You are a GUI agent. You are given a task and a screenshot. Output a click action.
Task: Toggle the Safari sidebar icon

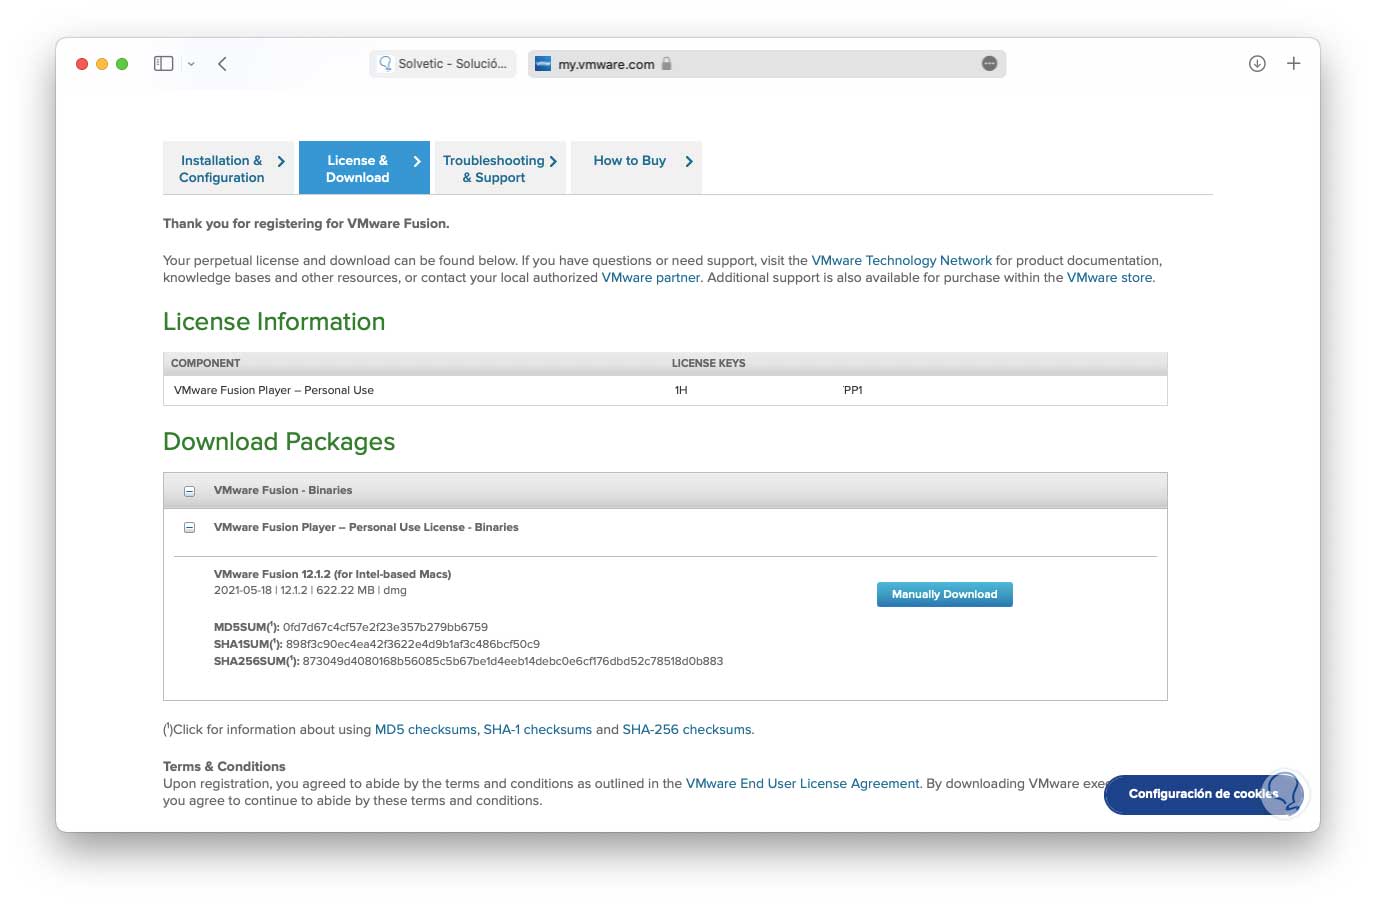point(164,63)
